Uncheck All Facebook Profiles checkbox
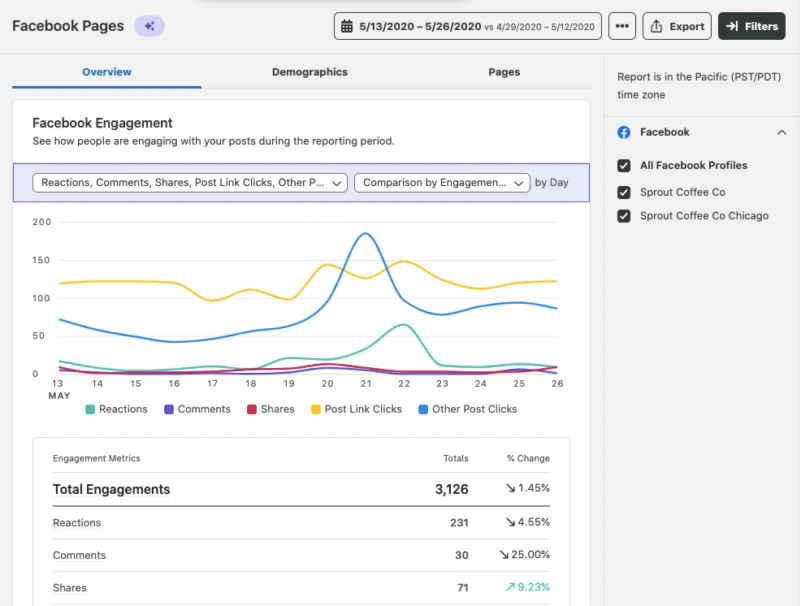This screenshot has height=606, width=801. coord(624,166)
